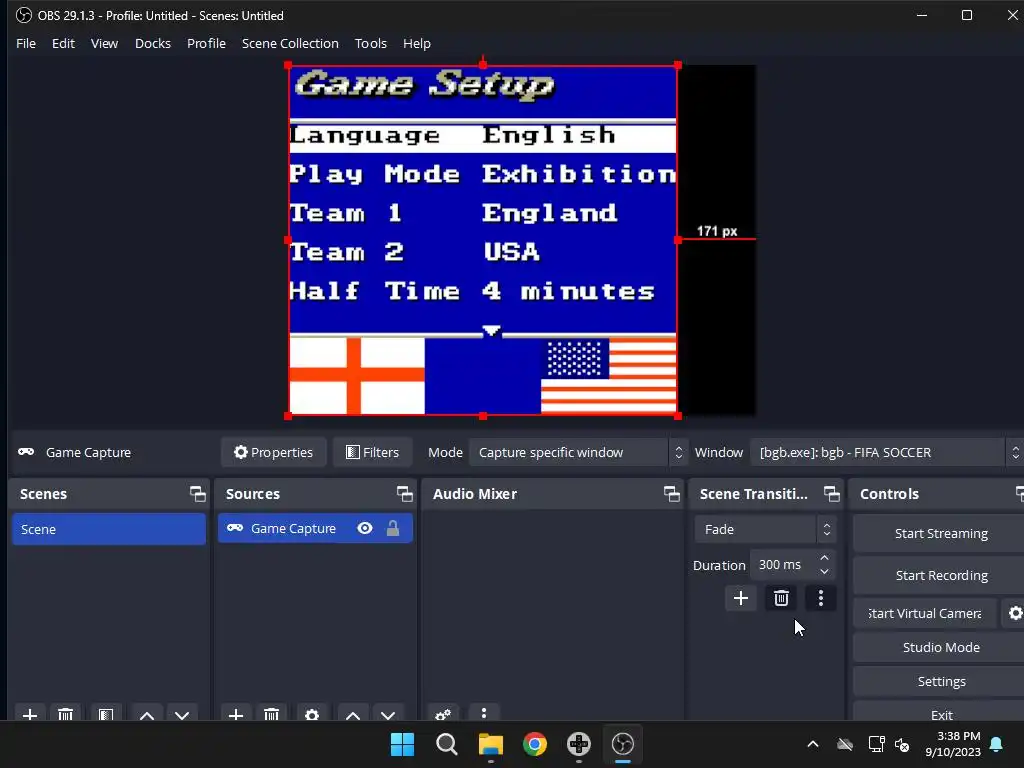Move source up in the Sources list
The image size is (1024, 768).
(x=353, y=714)
